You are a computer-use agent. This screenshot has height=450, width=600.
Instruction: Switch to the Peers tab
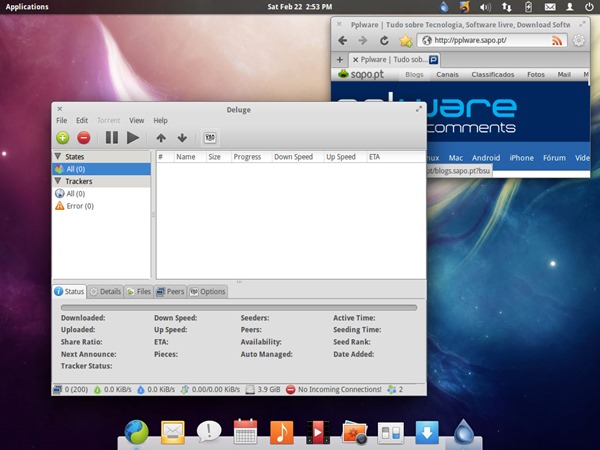(171, 292)
